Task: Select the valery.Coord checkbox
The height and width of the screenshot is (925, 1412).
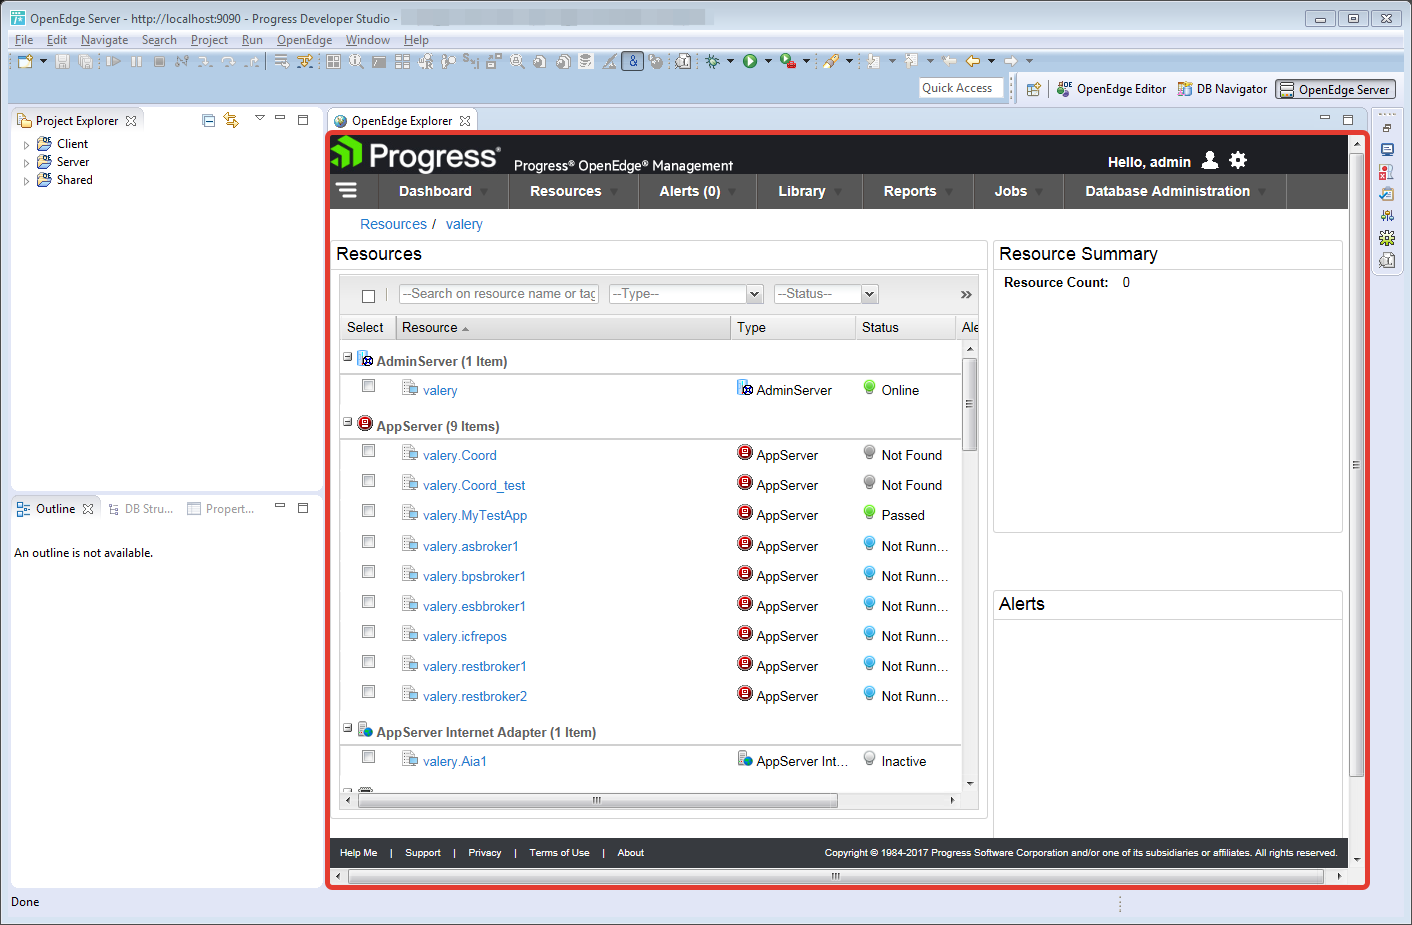Action: pos(368,451)
